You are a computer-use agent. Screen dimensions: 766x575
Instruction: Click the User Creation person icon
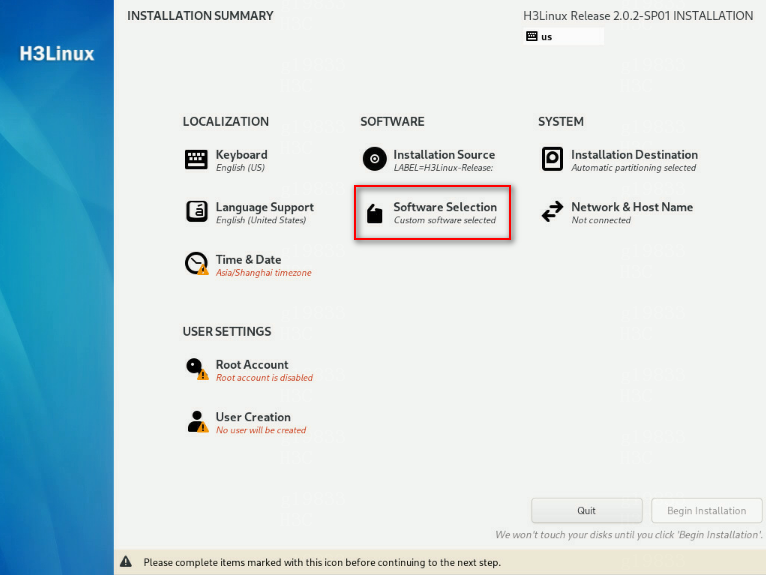tap(197, 421)
